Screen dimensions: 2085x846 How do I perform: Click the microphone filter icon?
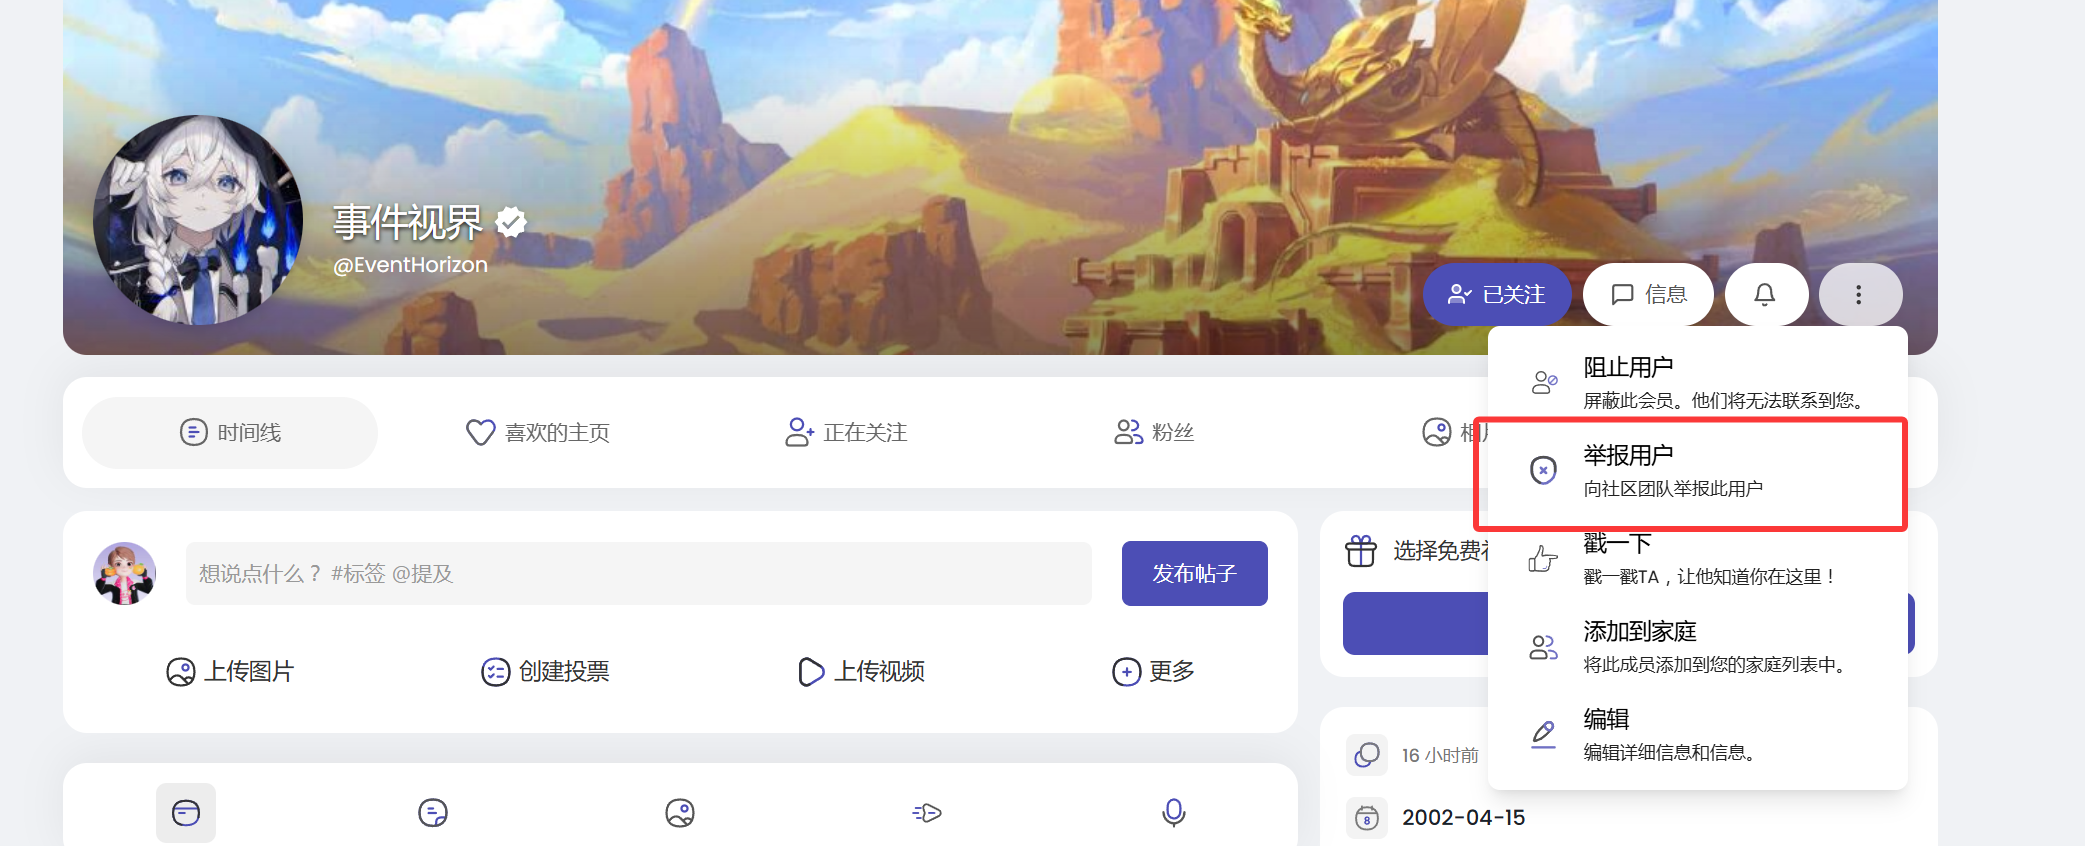[1174, 812]
